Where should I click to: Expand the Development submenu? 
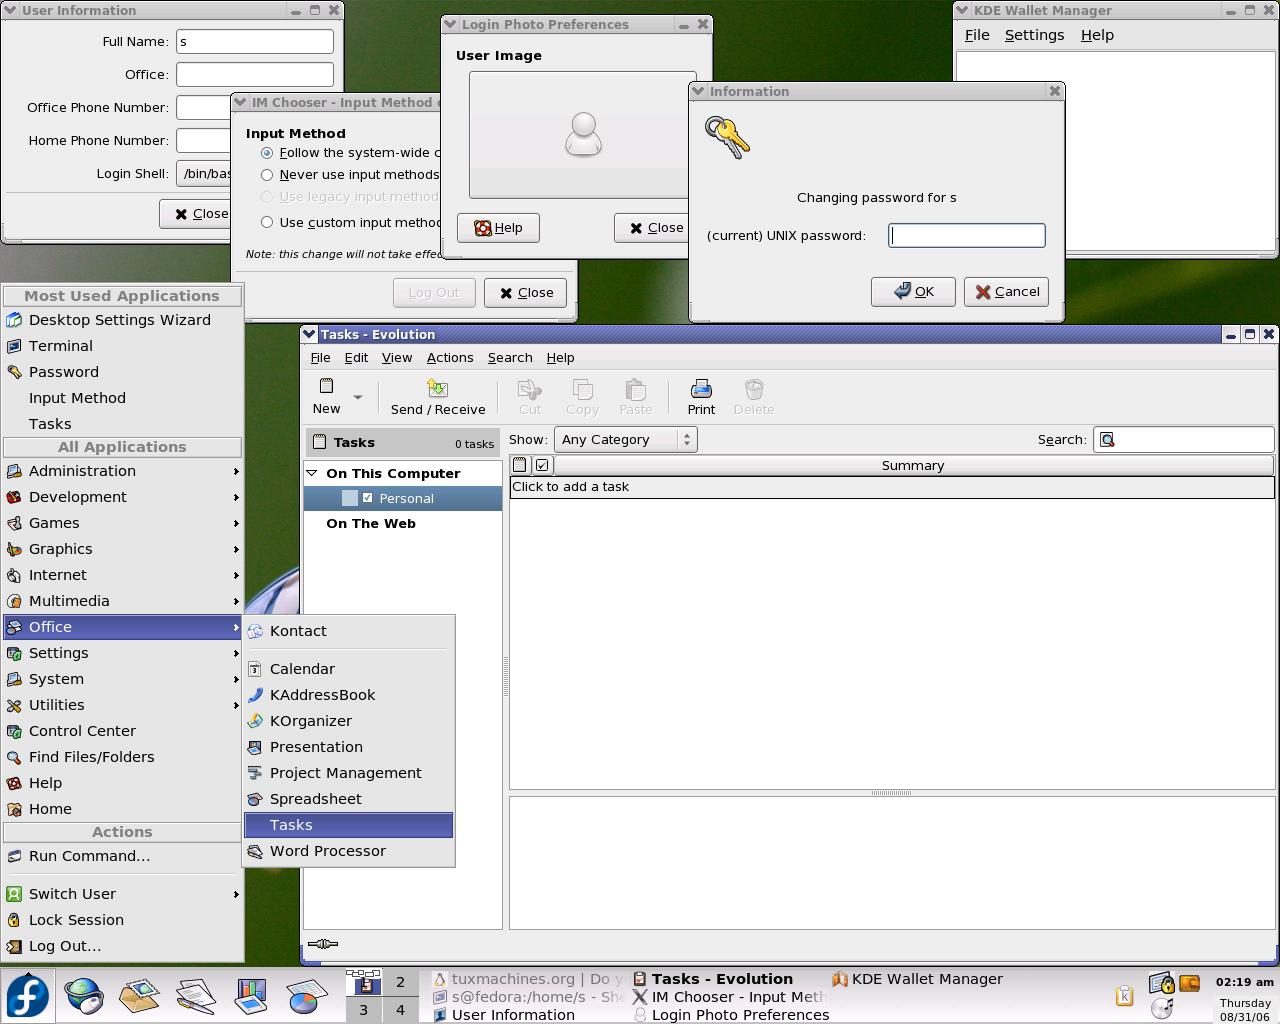[123, 497]
